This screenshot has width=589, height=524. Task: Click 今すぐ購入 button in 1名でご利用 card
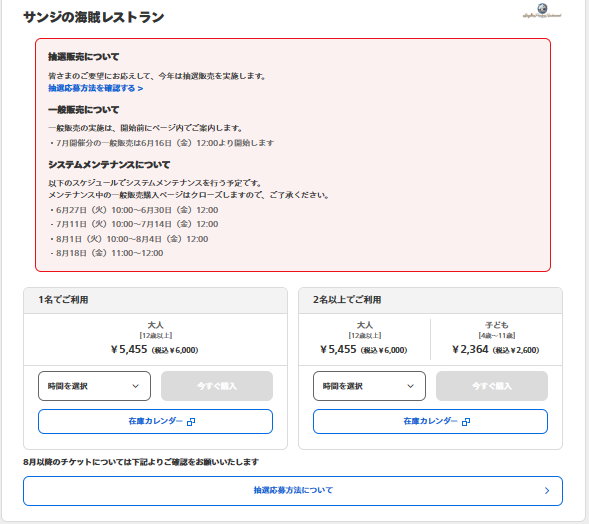click(217, 386)
